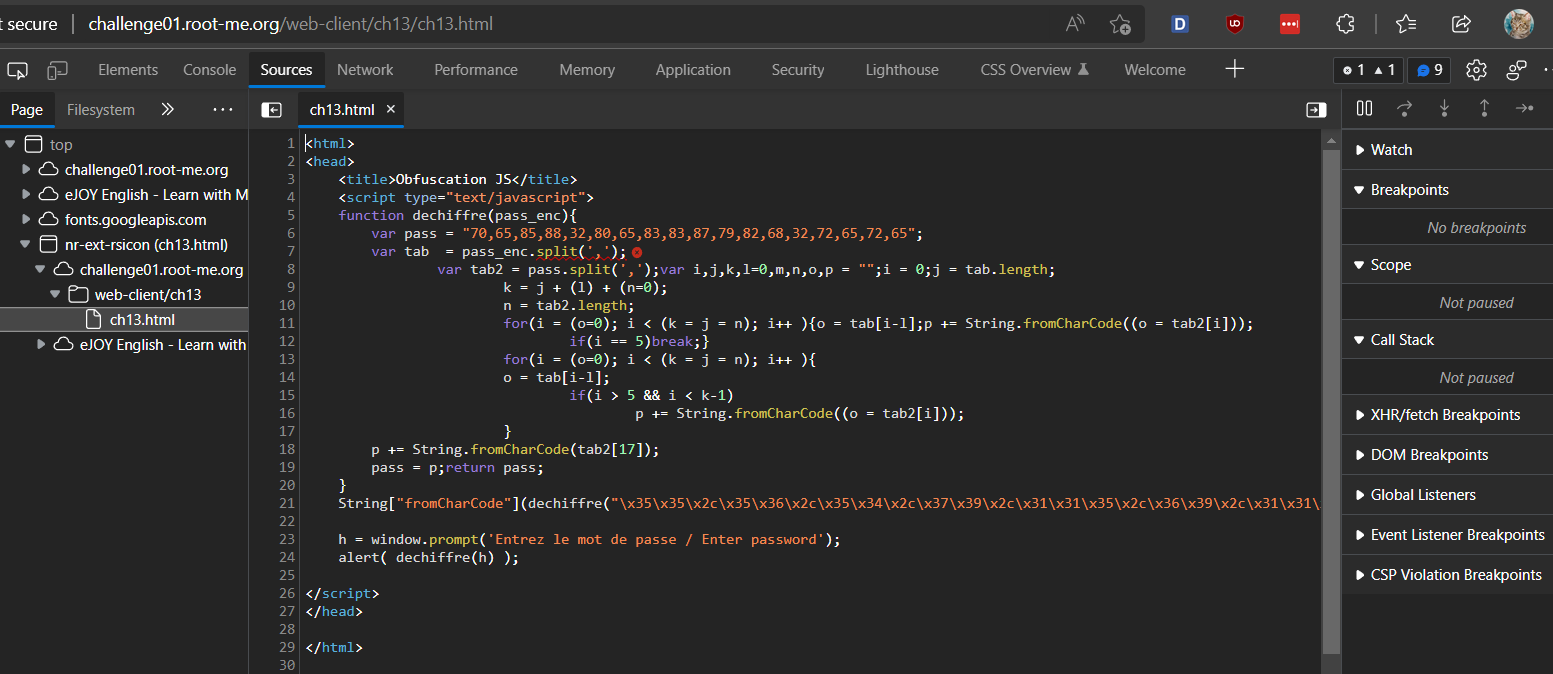Open the Performance tab
Image resolution: width=1553 pixels, height=674 pixels.
point(476,70)
